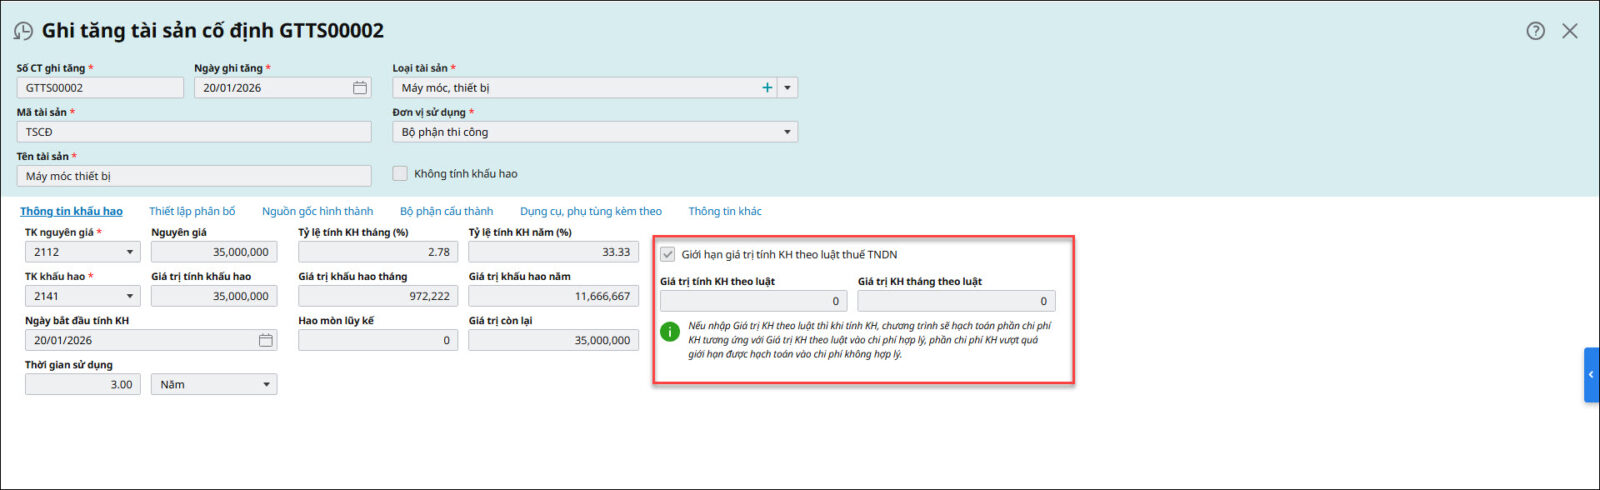Toggle Không tính khấu hao checkbox
The height and width of the screenshot is (490, 1600).
[400, 174]
